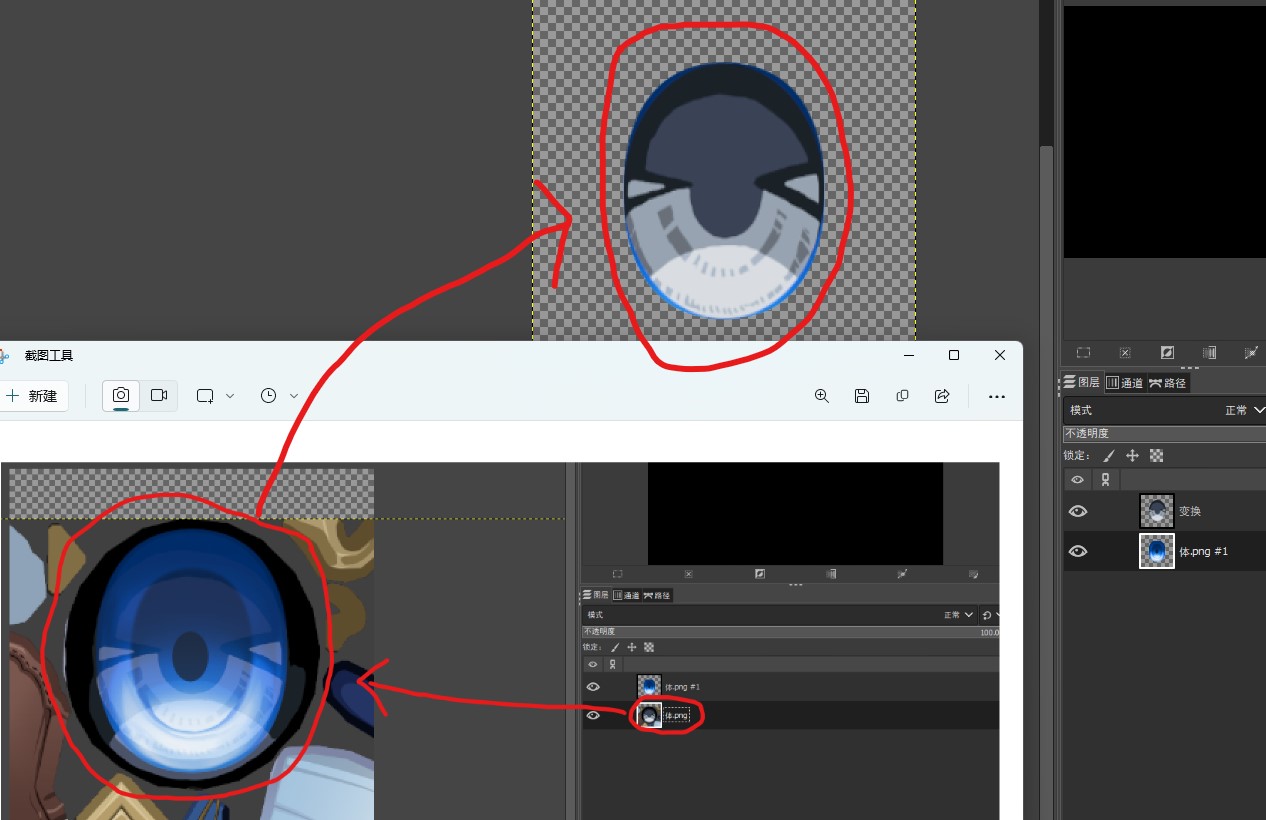Hide the 变换 layer via its eye icon
The width and height of the screenshot is (1266, 820).
tap(1077, 511)
